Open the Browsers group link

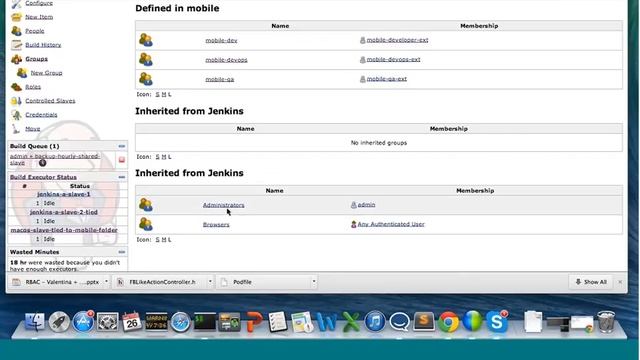coord(216,225)
